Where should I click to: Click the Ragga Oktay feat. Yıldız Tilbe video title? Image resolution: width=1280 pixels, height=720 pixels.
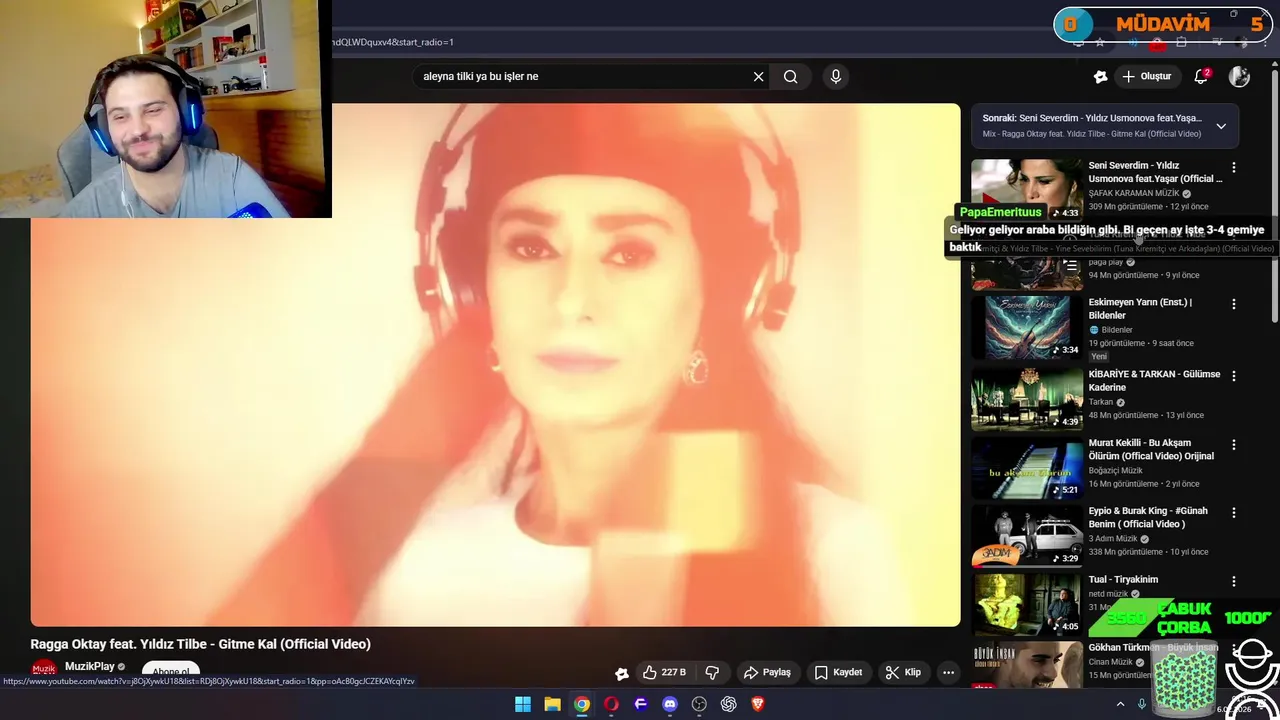(200, 644)
